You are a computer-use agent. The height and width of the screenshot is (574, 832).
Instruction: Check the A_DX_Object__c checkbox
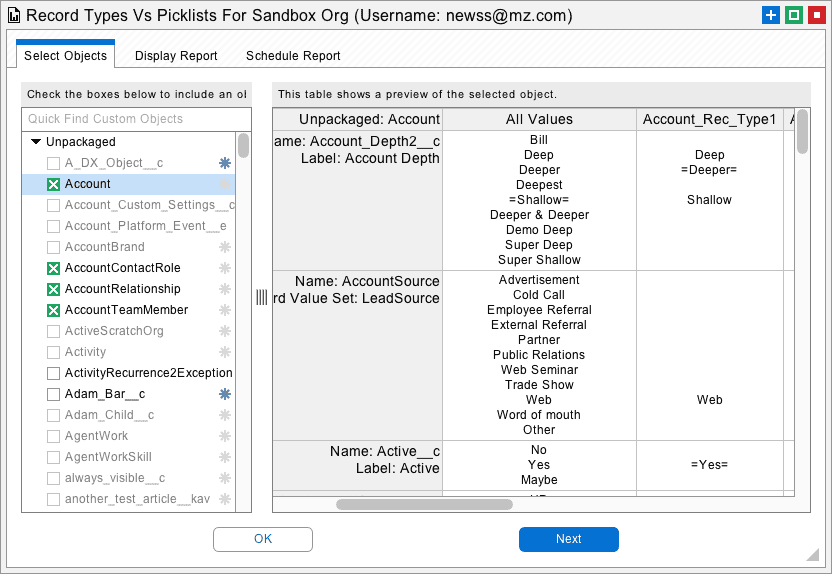(53, 163)
